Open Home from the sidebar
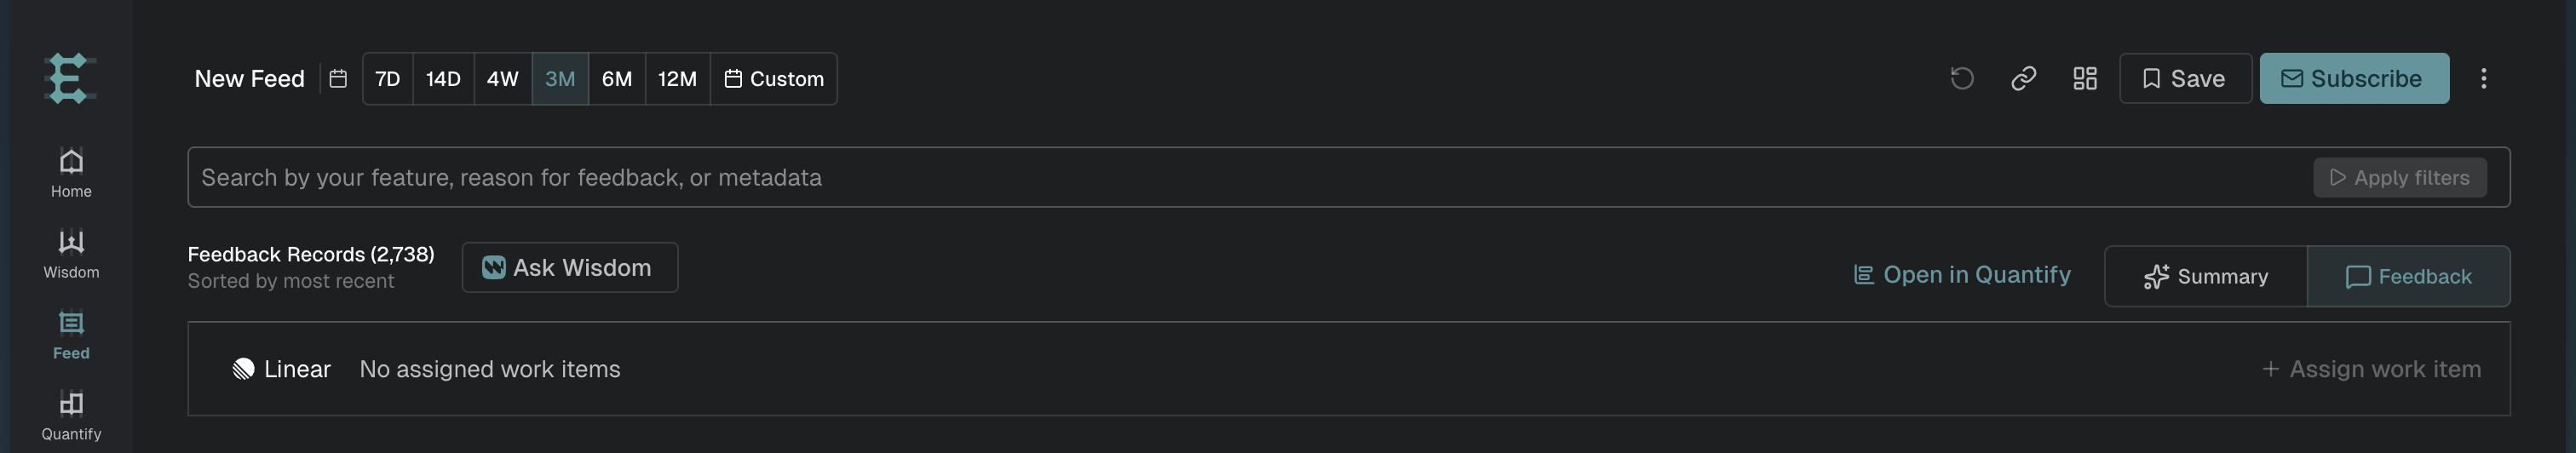Screen dimensions: 2576x453 pyautogui.click(x=71, y=173)
